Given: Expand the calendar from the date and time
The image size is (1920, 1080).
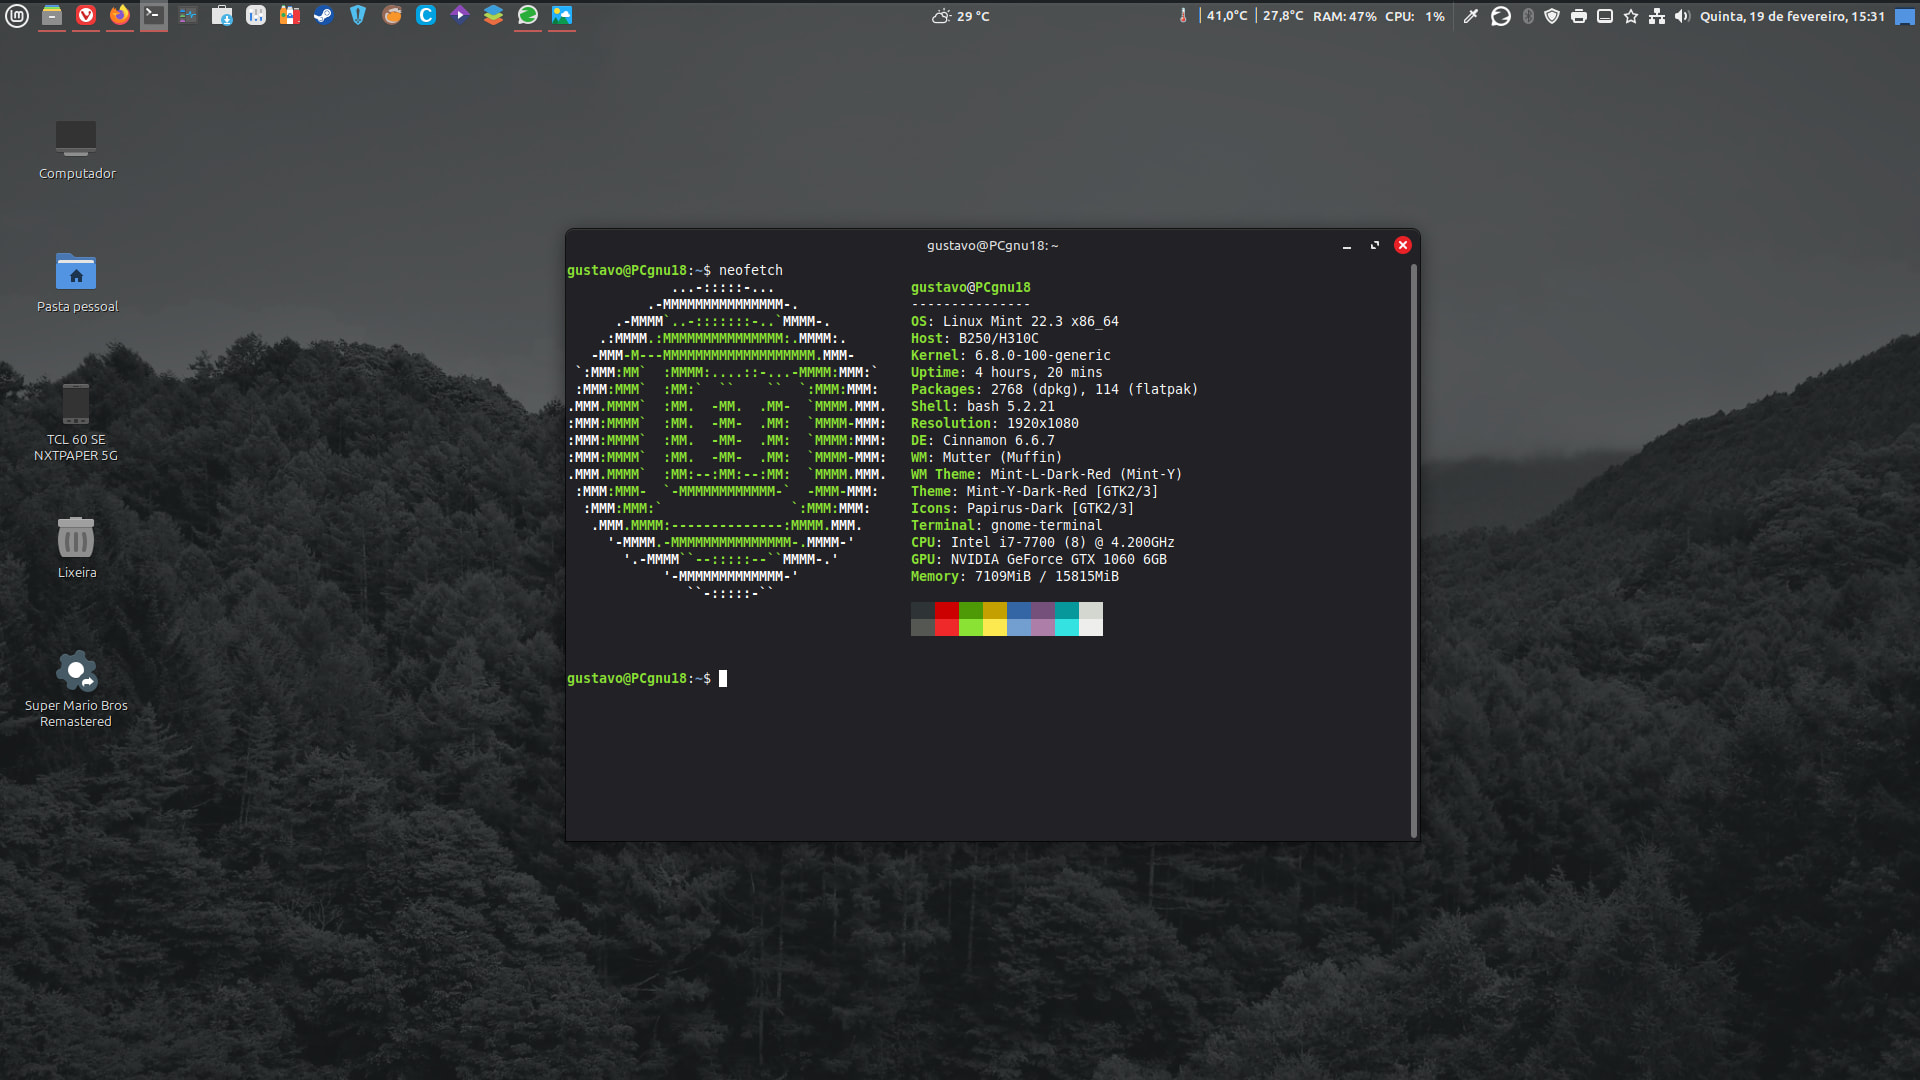Looking at the screenshot, I should (x=1792, y=16).
